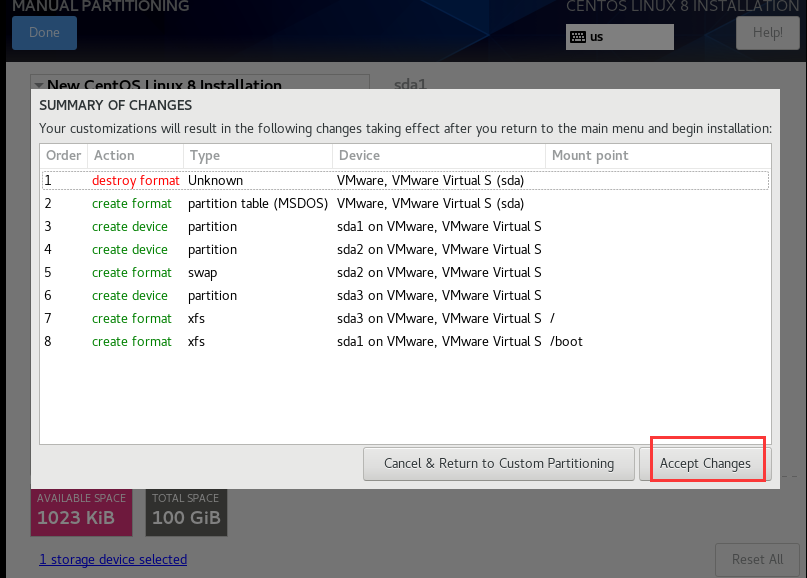Click the Device column header
The width and height of the screenshot is (807, 578).
438,155
